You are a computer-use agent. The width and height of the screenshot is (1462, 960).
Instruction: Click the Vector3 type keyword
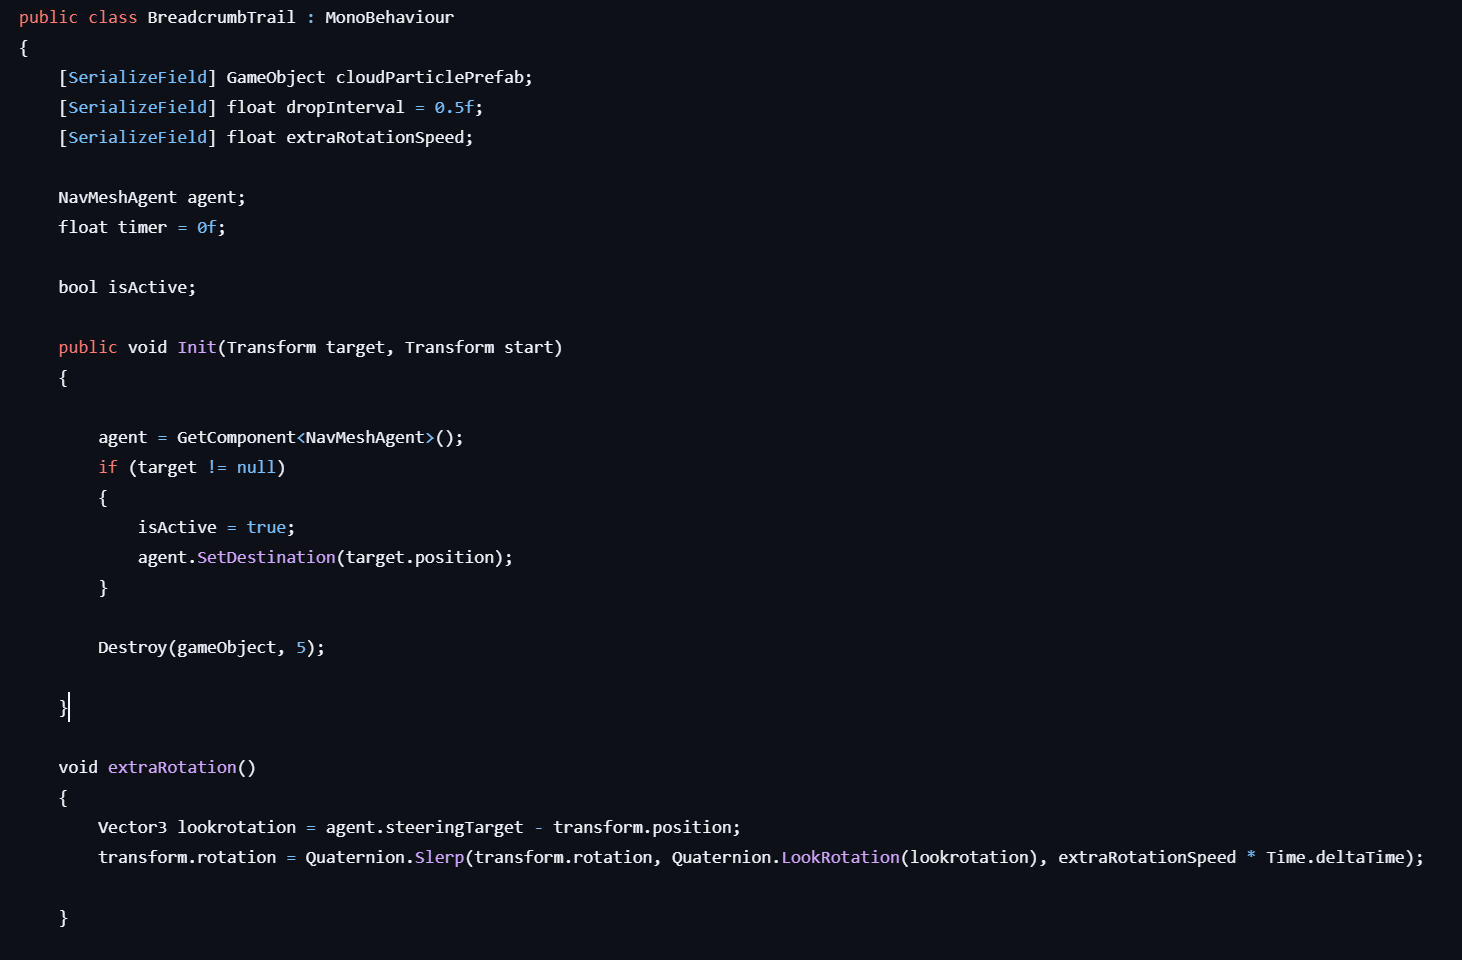pyautogui.click(x=132, y=827)
